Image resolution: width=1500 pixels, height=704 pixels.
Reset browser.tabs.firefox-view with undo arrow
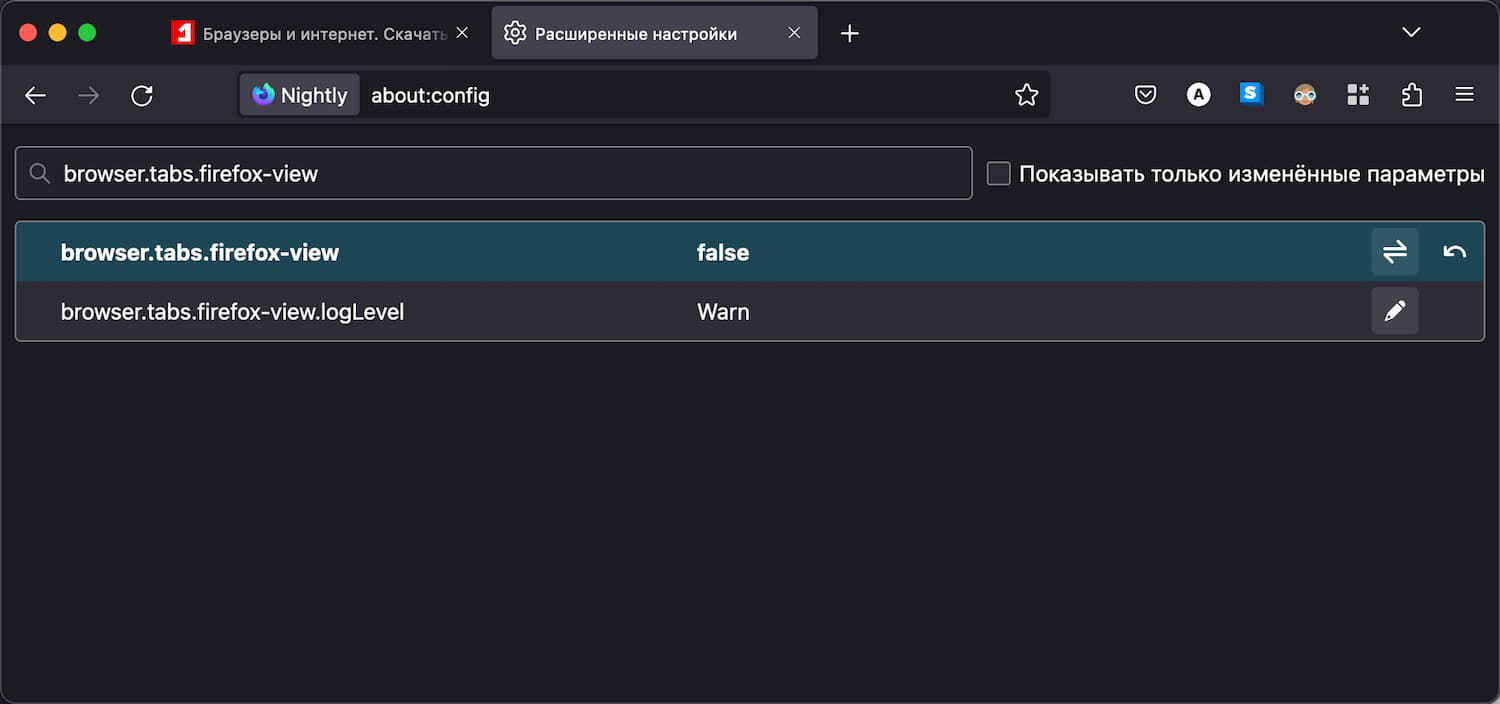tap(1454, 252)
